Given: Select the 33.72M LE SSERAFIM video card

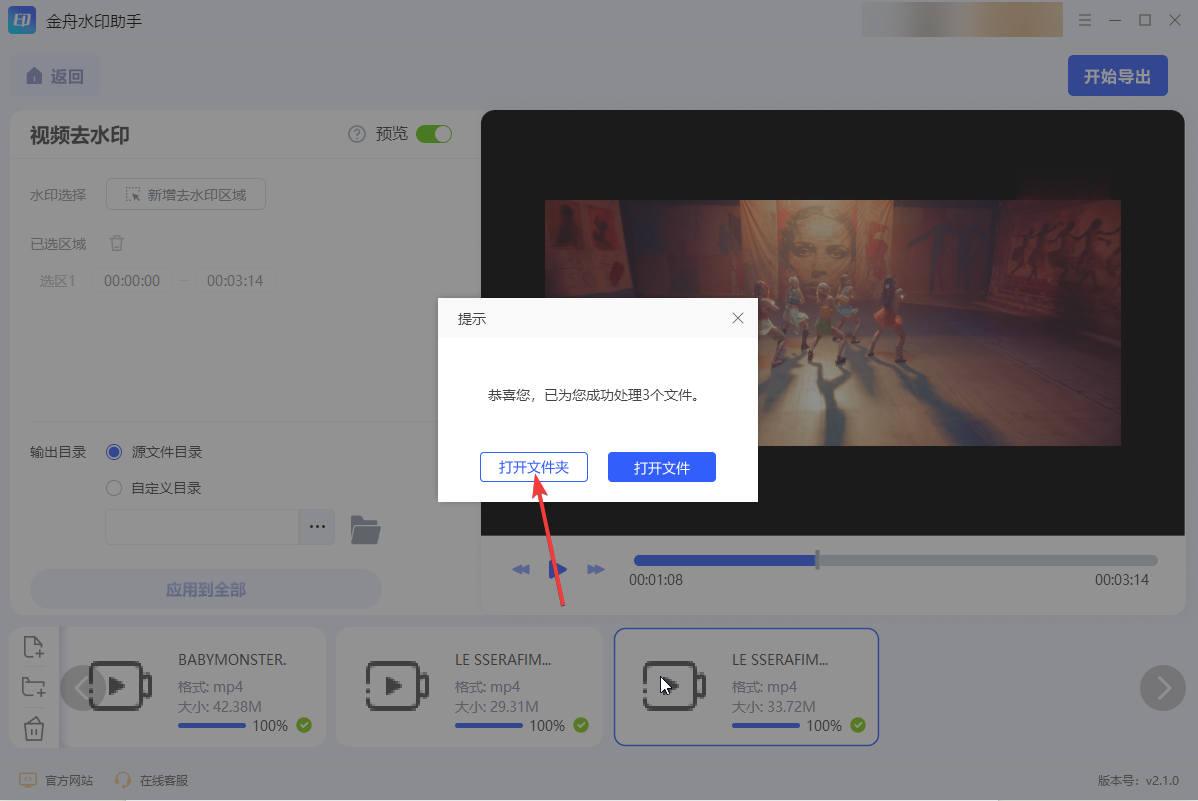Looking at the screenshot, I should click(746, 687).
